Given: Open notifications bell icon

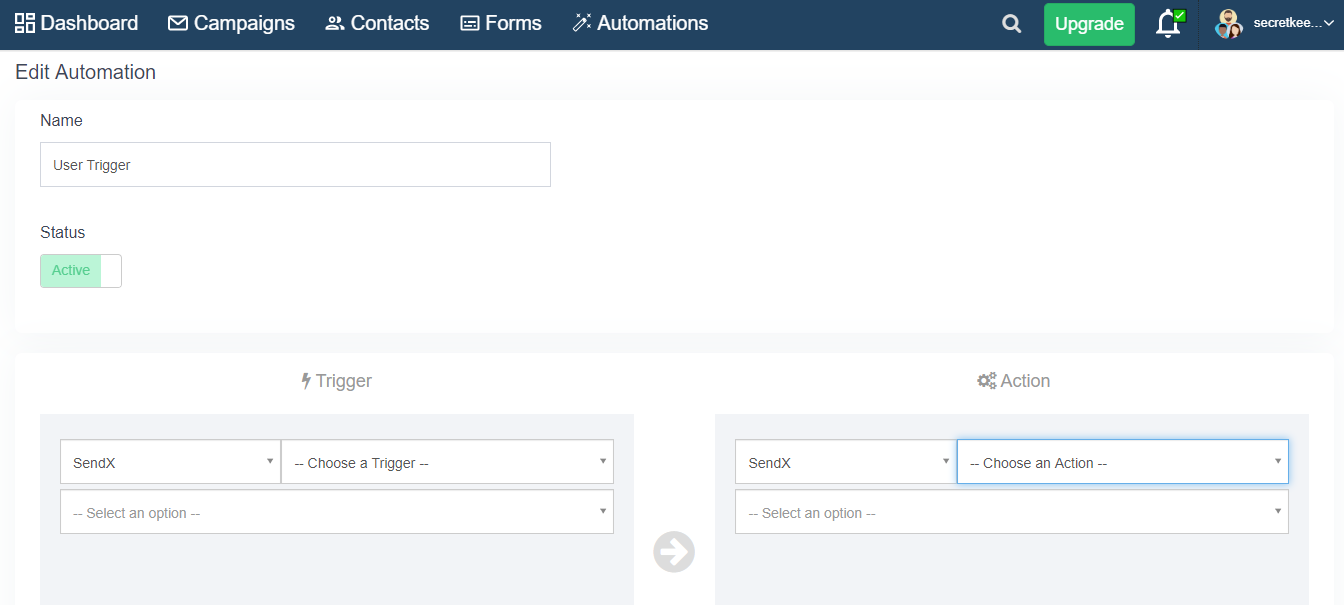Looking at the screenshot, I should (x=1168, y=24).
